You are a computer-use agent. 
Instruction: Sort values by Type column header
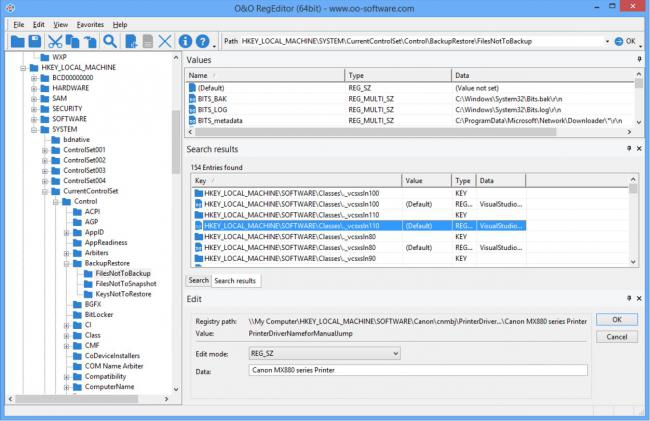coord(398,75)
